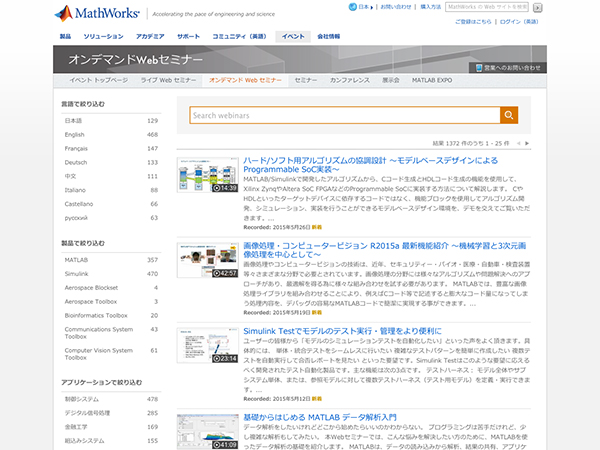Open the 23:14 webinar thumbnail
The image size is (600, 450).
click(x=208, y=346)
